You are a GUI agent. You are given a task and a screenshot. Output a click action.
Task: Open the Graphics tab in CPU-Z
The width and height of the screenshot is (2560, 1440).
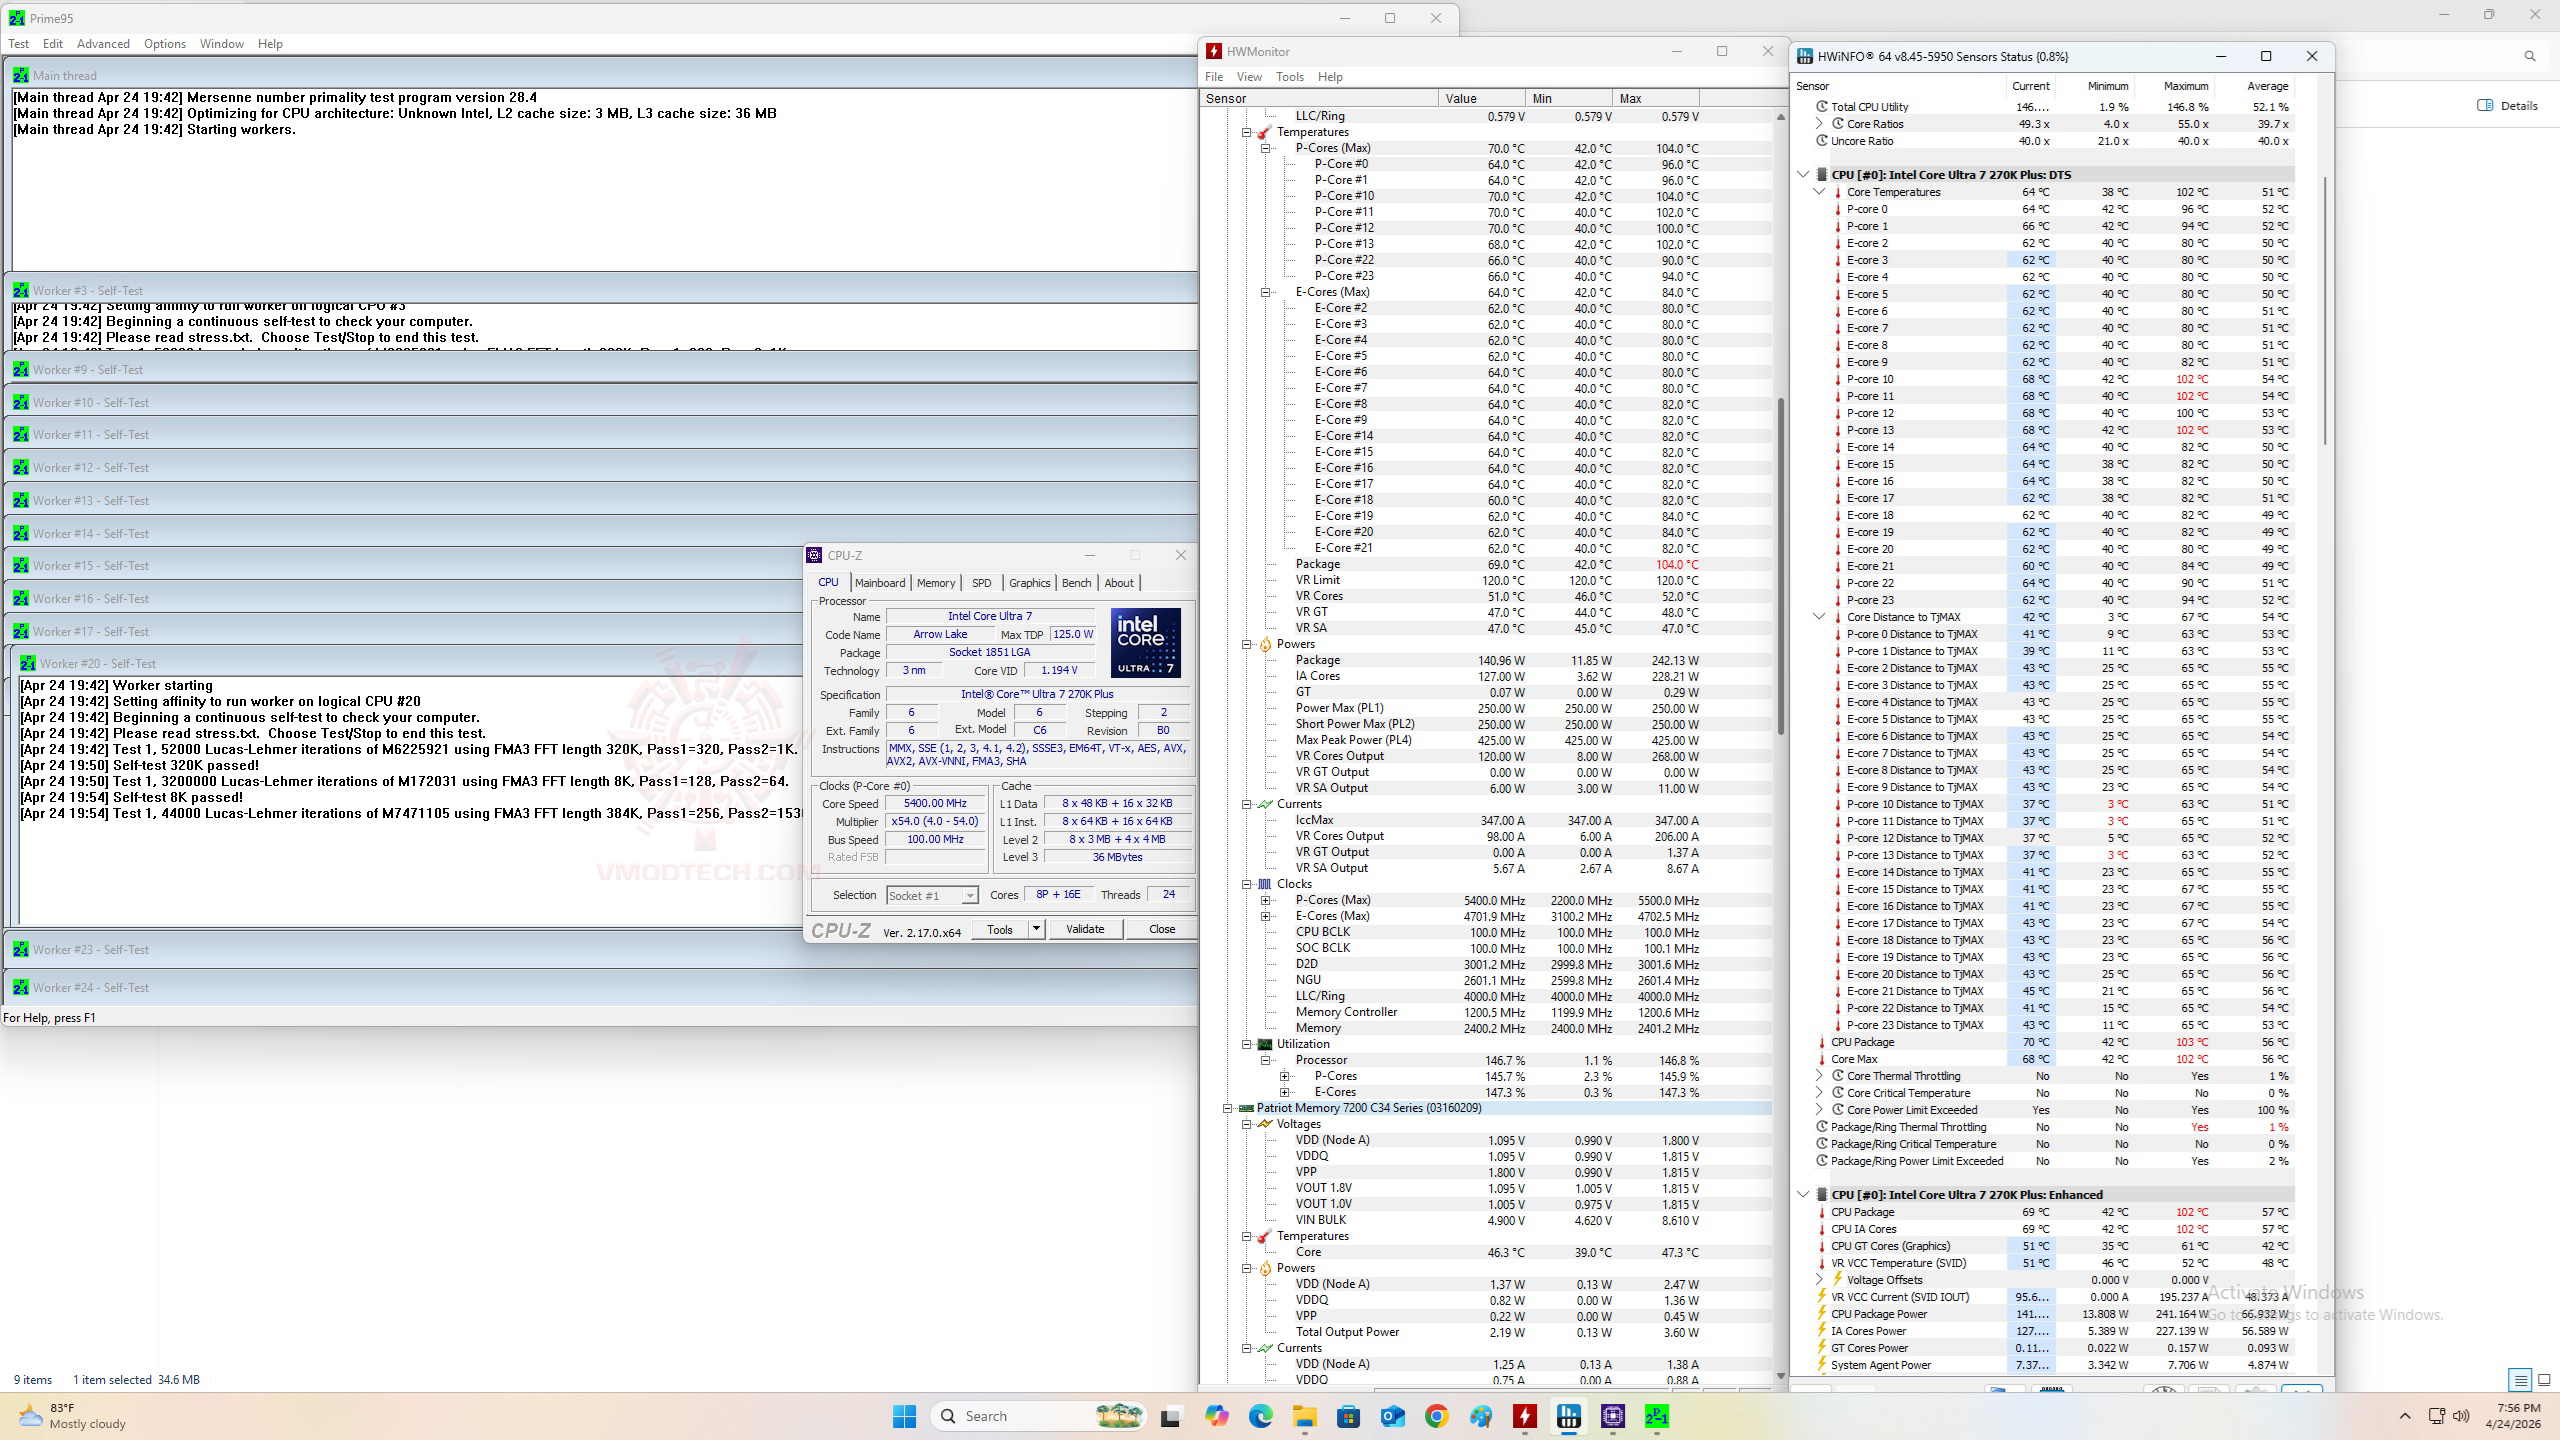tap(1029, 583)
